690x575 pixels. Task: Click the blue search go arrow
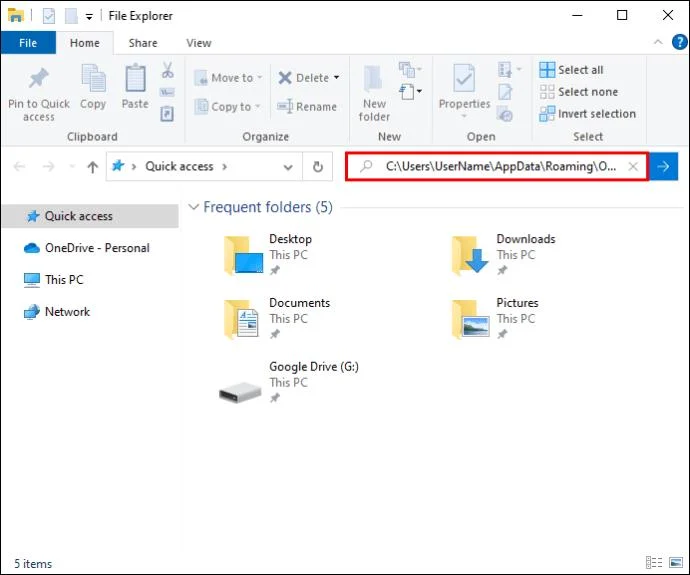pos(663,166)
